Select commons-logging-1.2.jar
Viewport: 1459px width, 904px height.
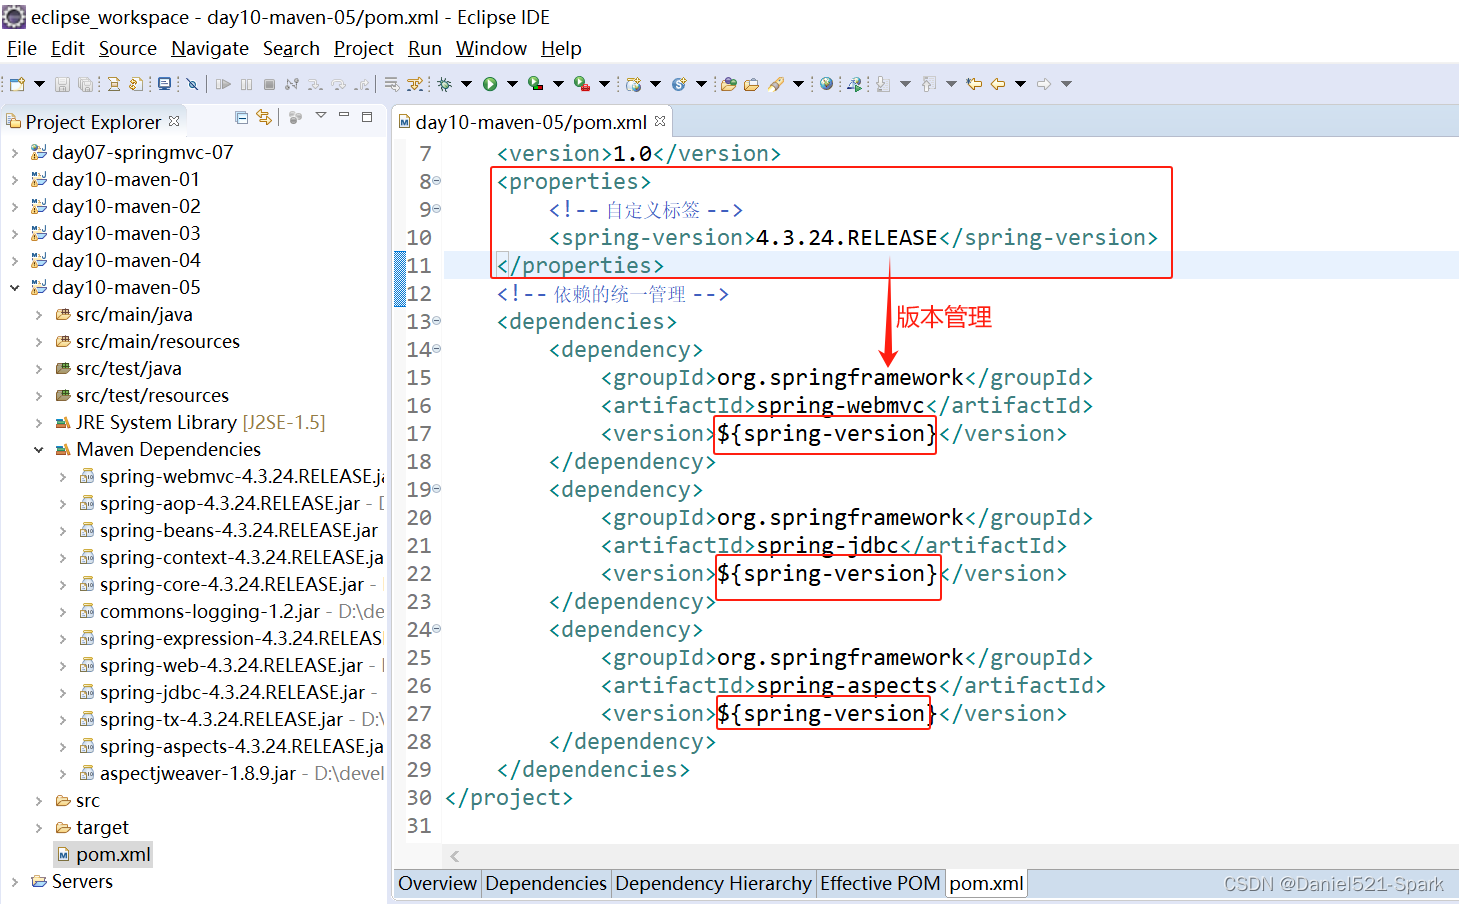210,612
